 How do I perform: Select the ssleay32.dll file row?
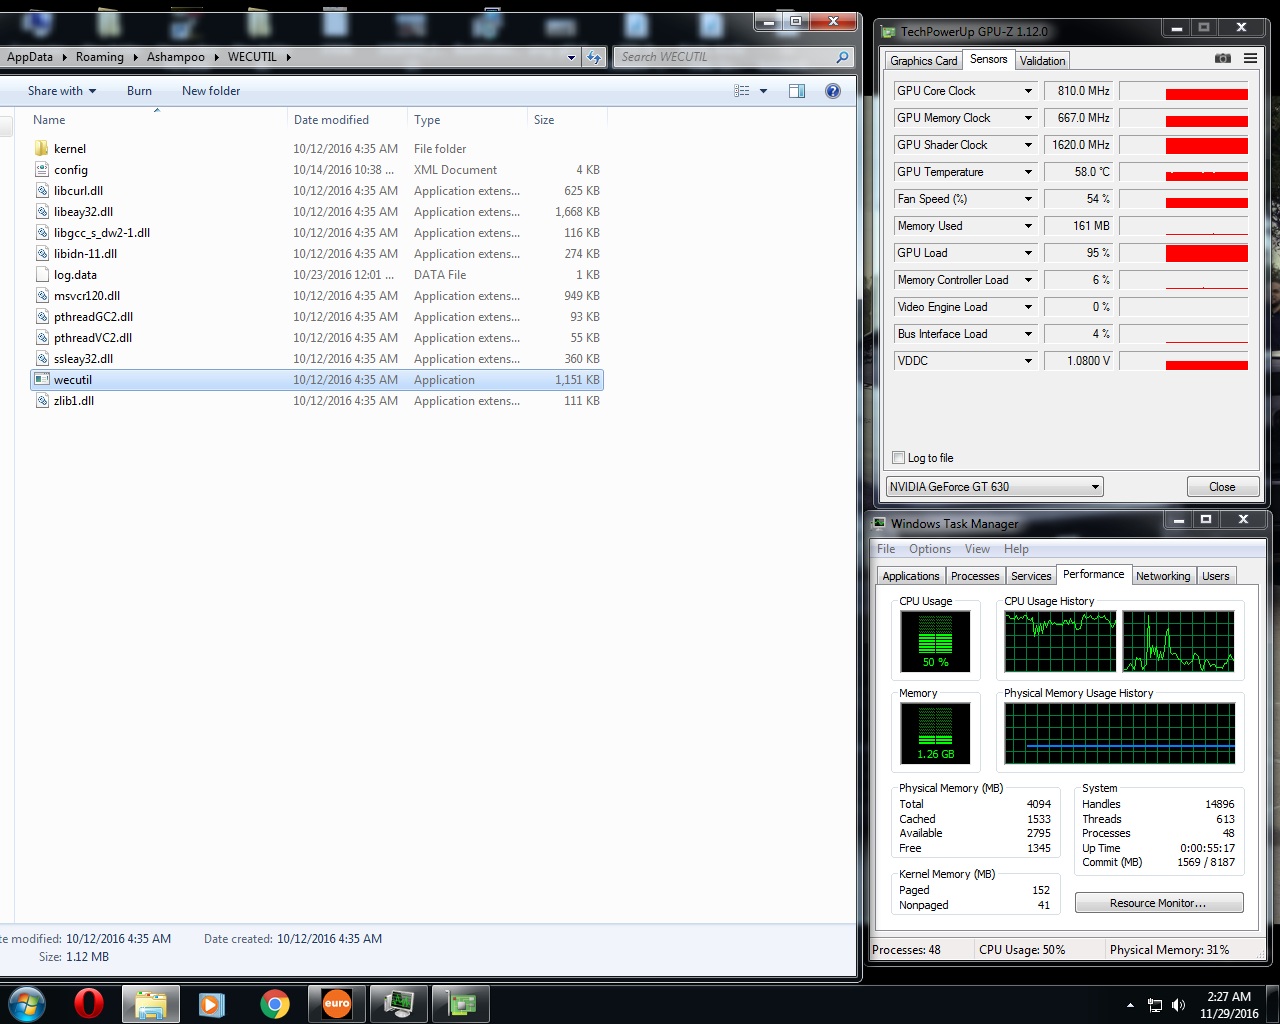tap(317, 359)
